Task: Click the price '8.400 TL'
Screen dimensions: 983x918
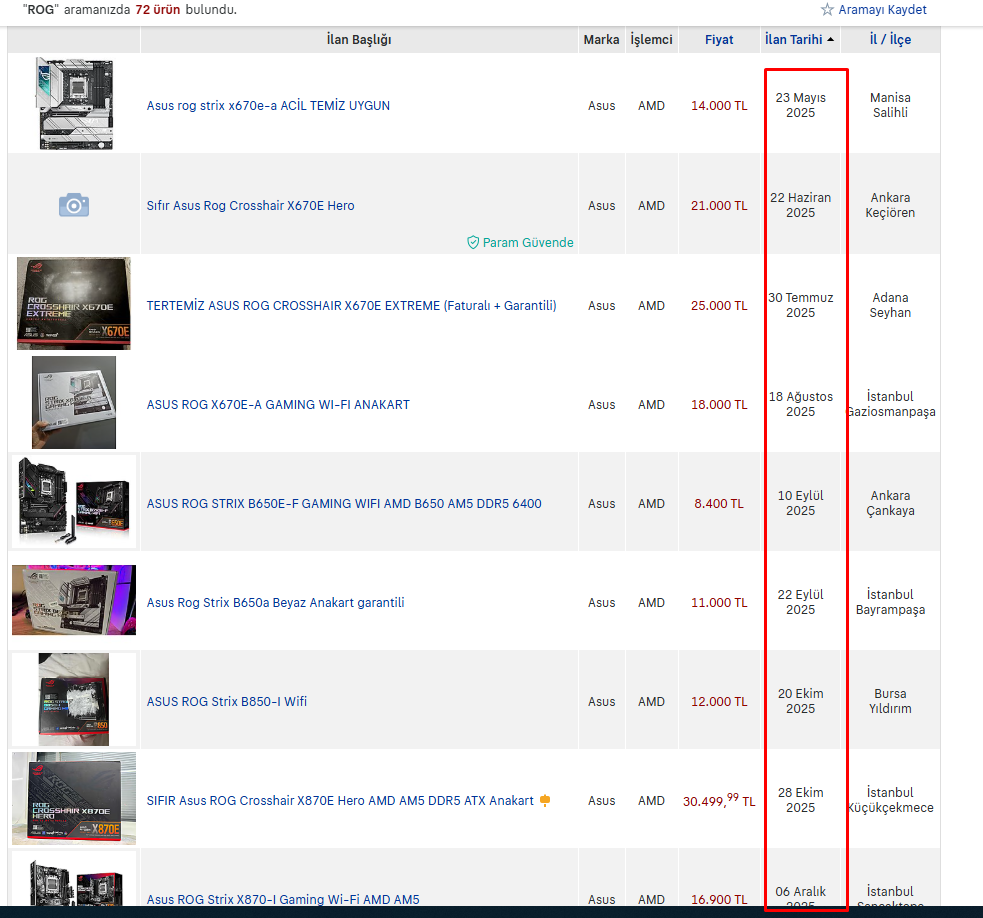Action: [719, 504]
